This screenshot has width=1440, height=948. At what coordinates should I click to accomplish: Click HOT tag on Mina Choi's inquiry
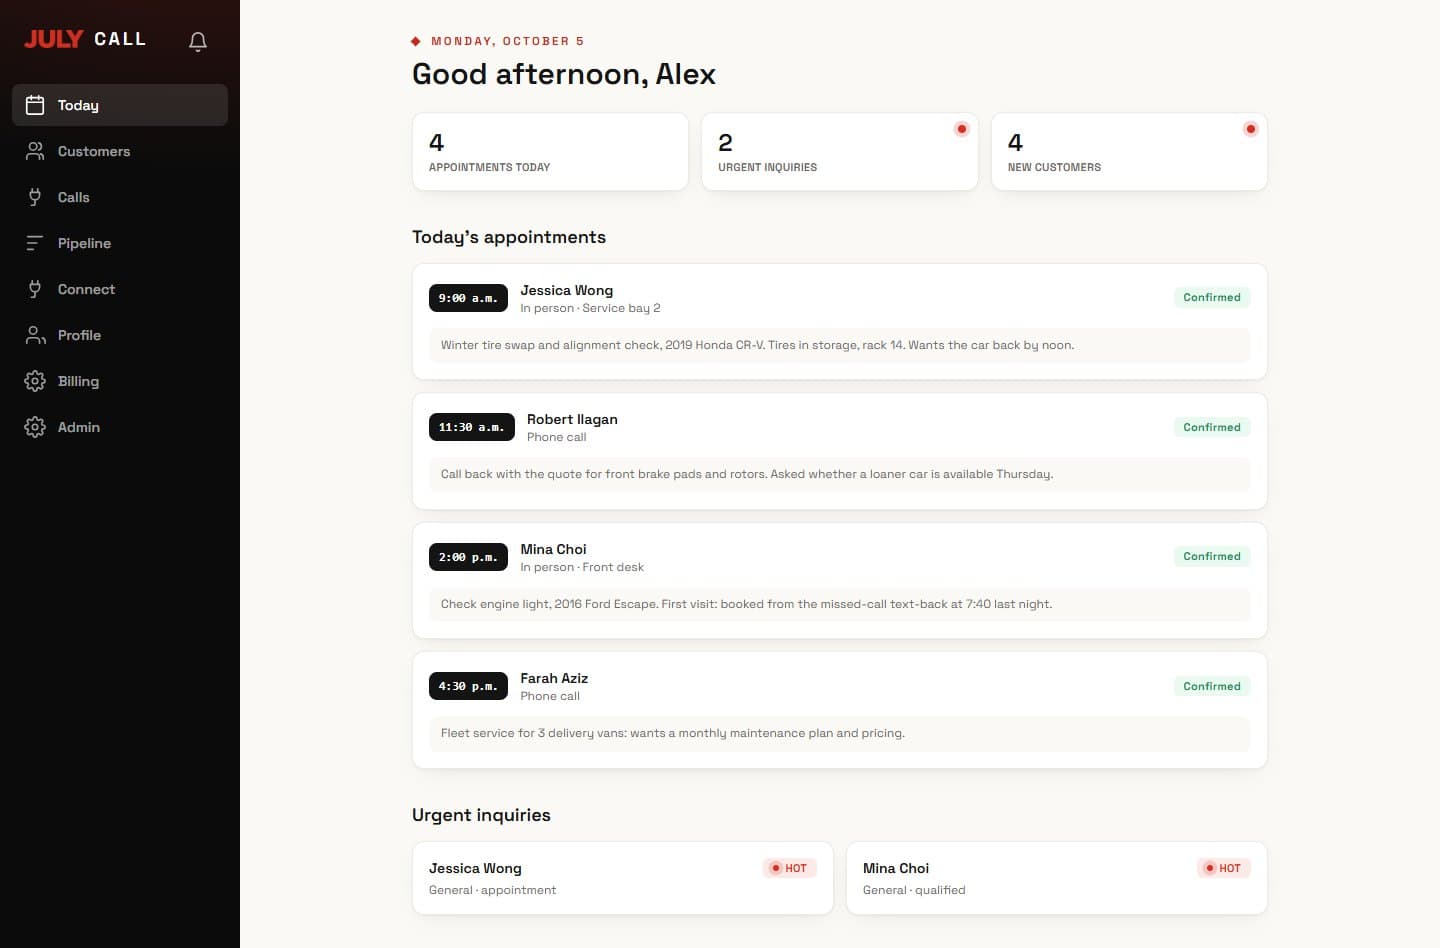(x=1223, y=868)
